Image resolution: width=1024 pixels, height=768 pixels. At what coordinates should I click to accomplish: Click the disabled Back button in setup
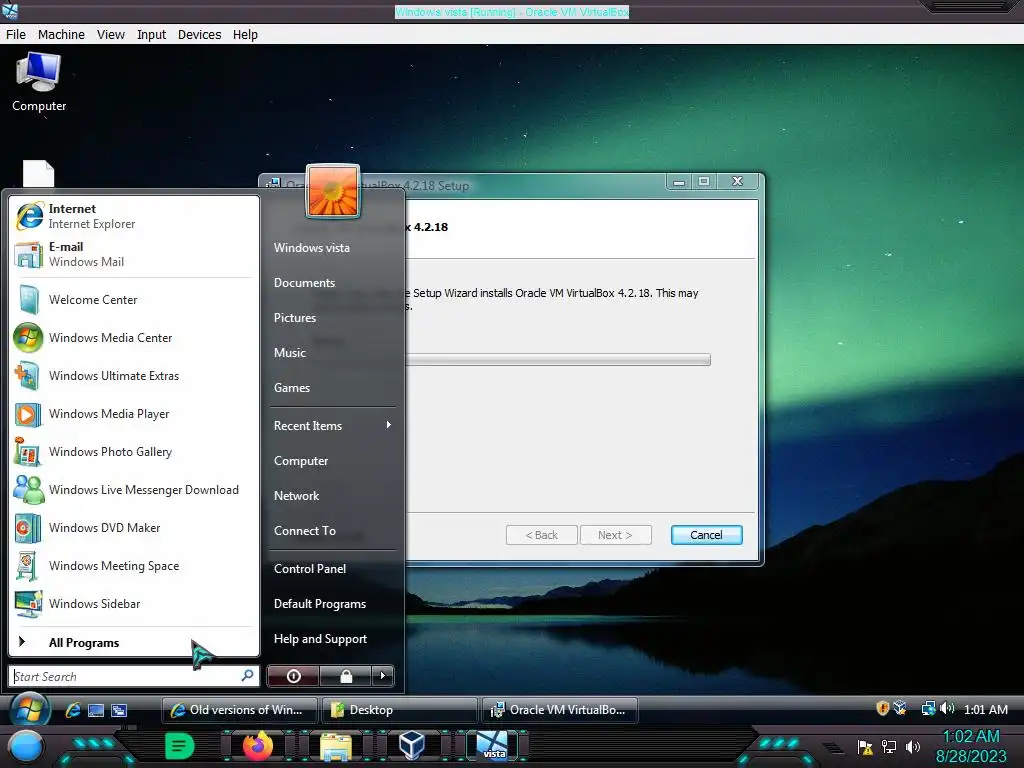[x=541, y=535]
